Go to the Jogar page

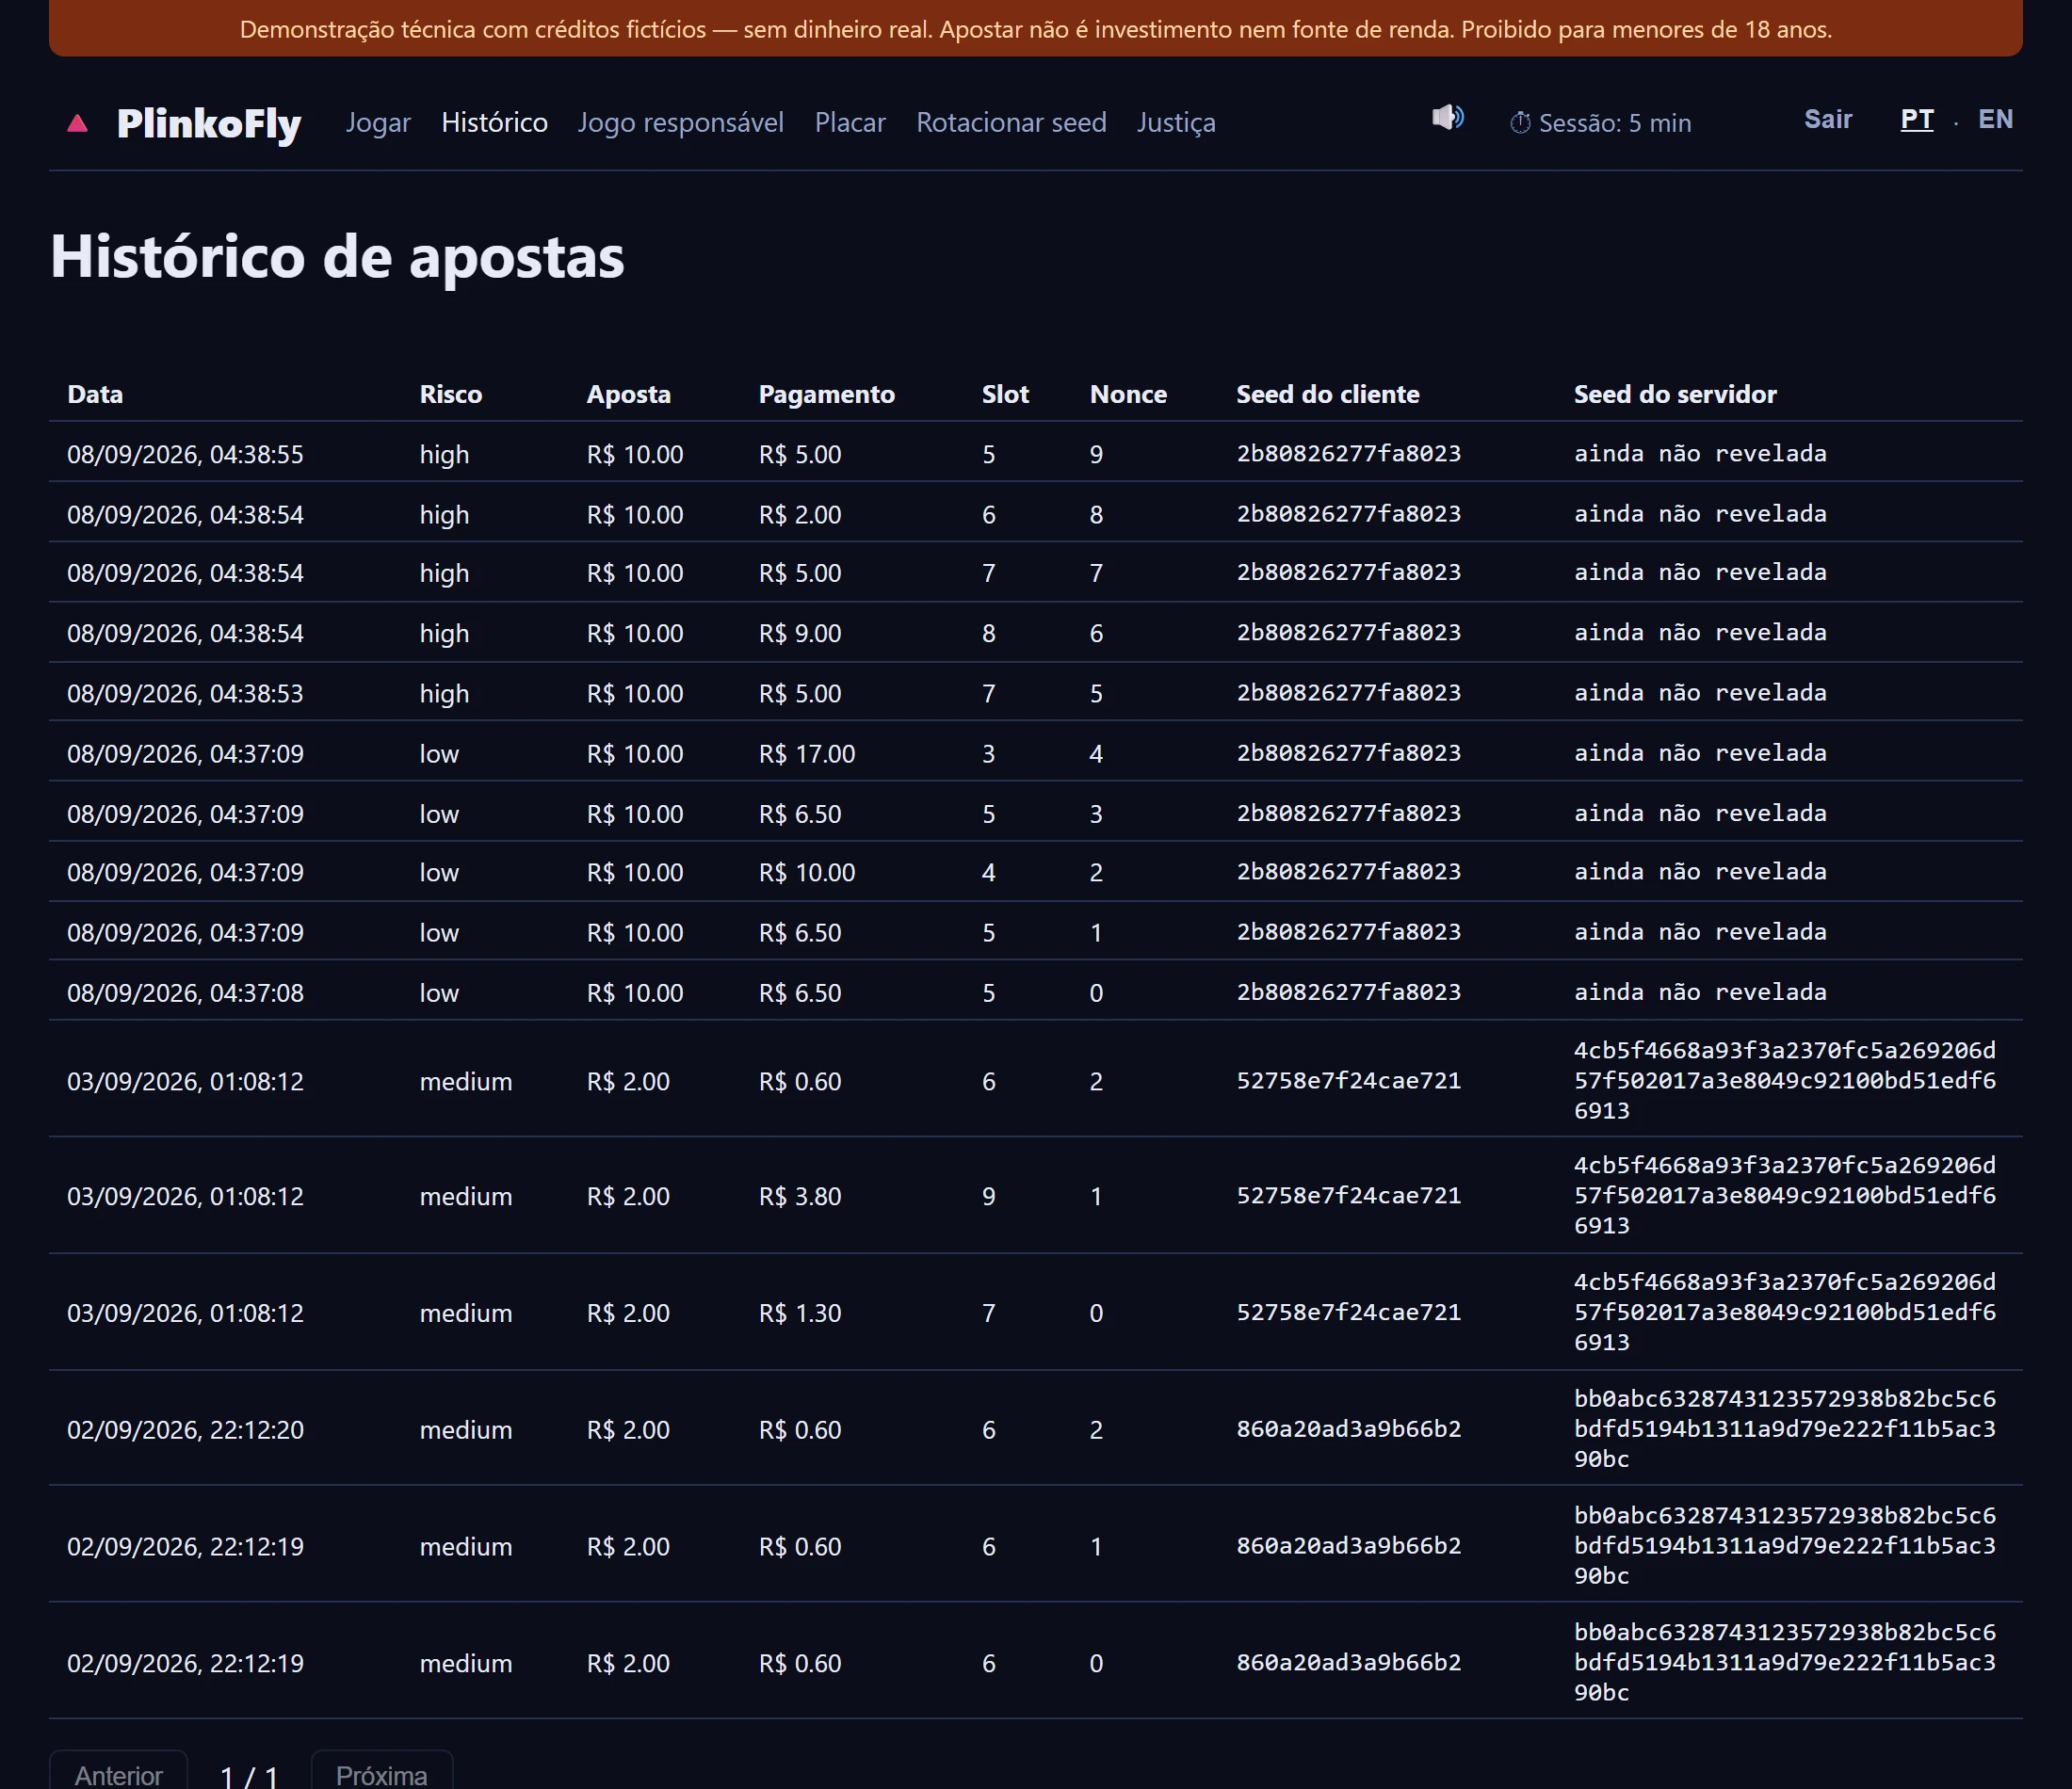point(378,122)
